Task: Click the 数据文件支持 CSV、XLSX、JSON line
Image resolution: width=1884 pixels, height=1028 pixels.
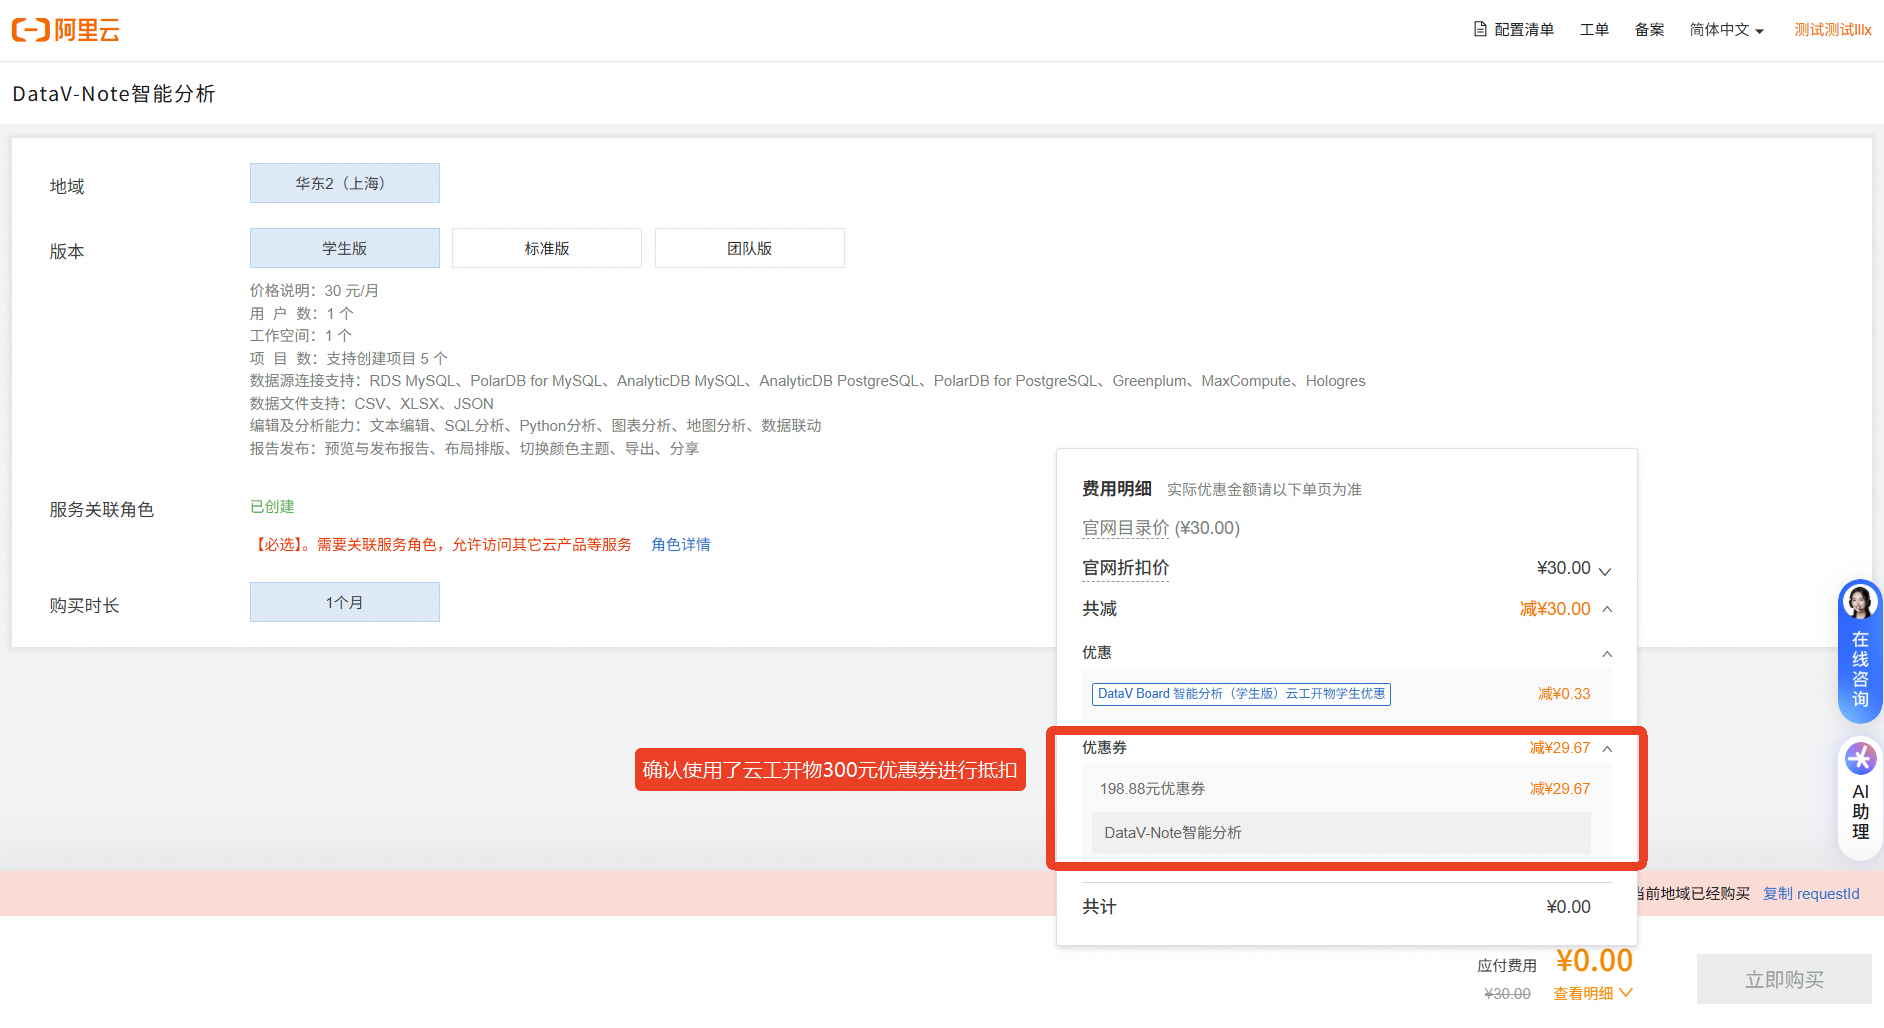Action: 372,404
